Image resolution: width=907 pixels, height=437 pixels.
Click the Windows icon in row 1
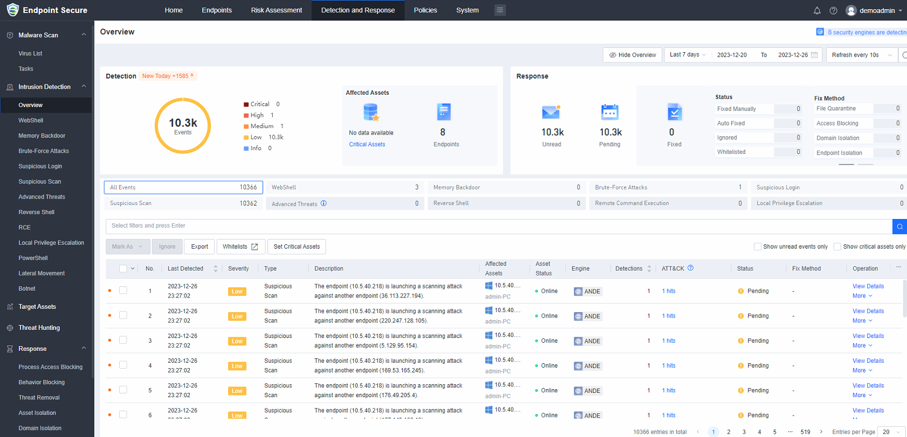click(x=488, y=286)
